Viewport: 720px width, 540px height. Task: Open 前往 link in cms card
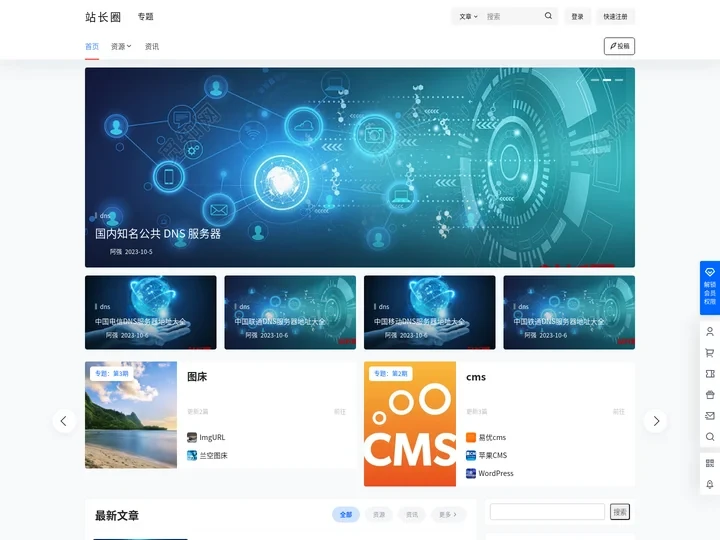coord(619,411)
